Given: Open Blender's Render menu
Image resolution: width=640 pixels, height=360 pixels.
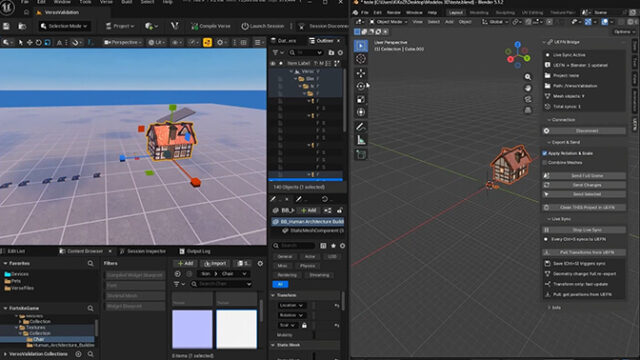Looking at the screenshot, I should point(393,13).
